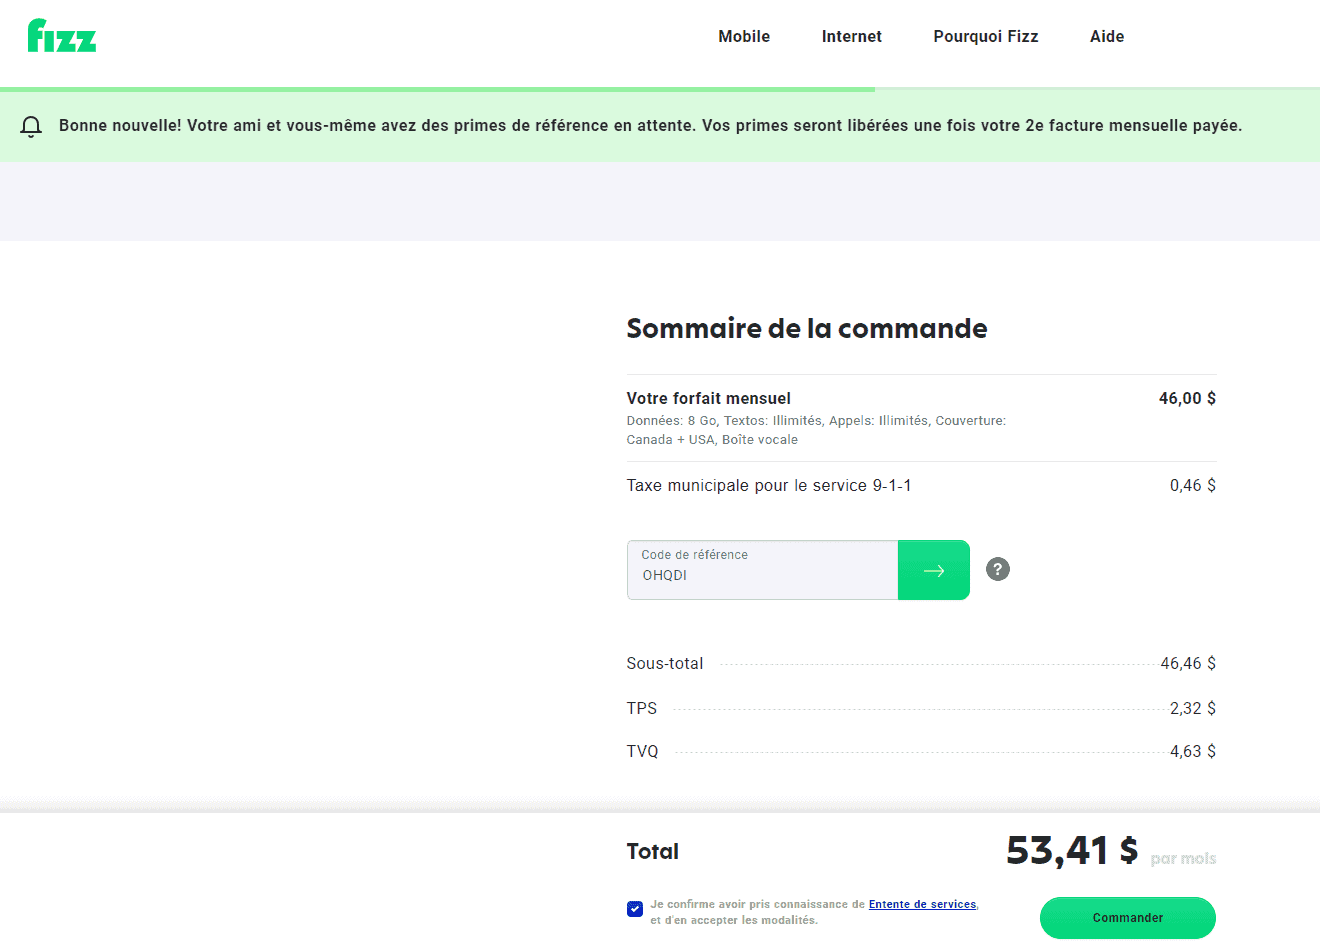Open the Entente de services link

tap(922, 904)
